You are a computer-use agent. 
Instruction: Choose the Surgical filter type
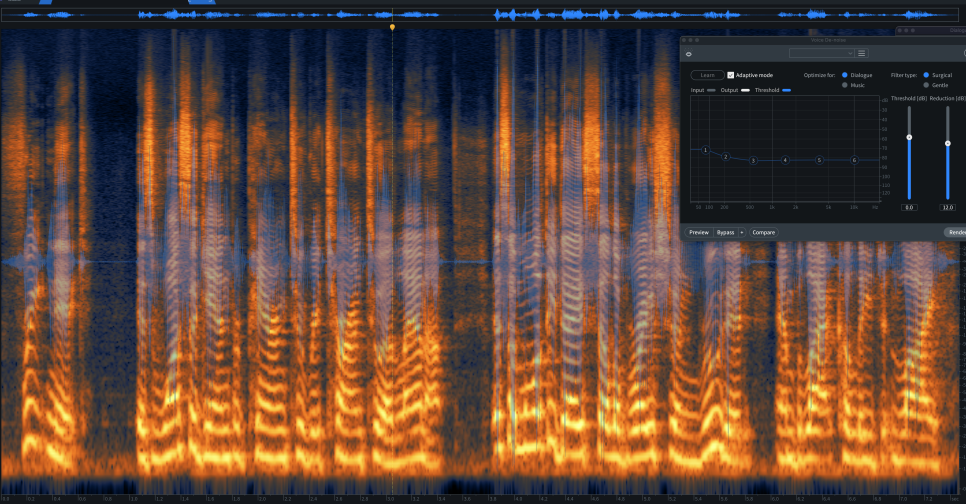[x=926, y=75]
